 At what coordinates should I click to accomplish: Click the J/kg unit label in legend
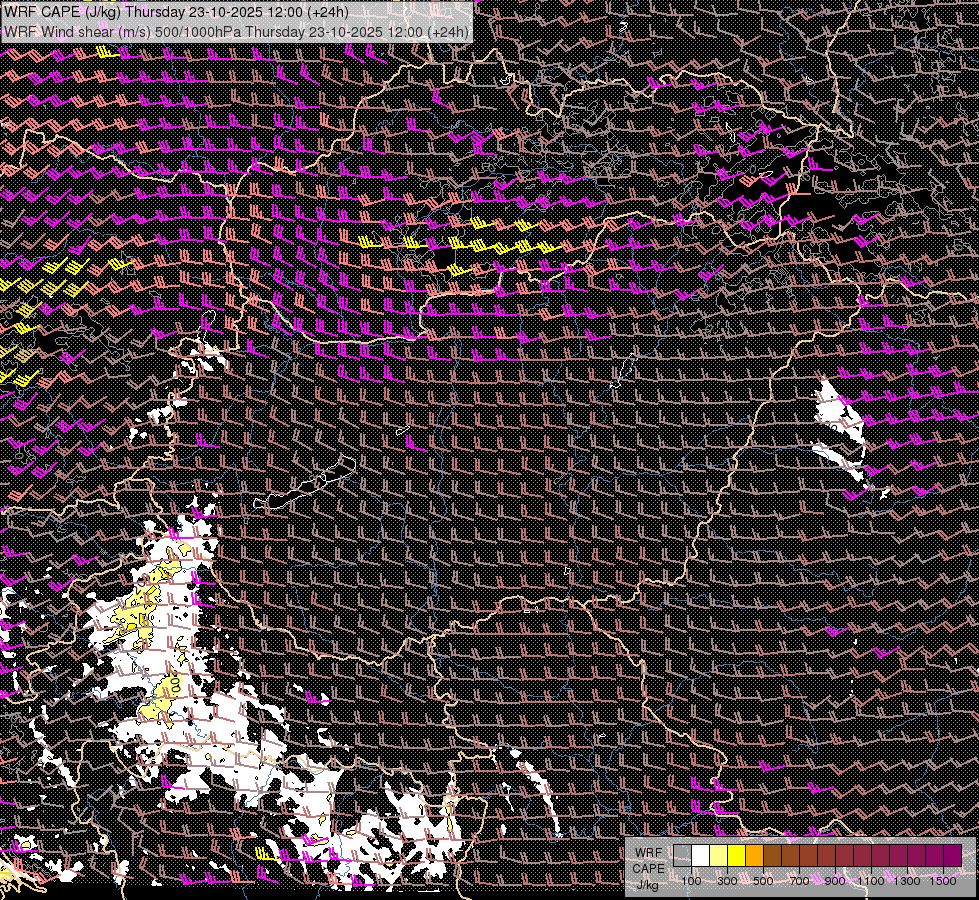pyautogui.click(x=648, y=884)
